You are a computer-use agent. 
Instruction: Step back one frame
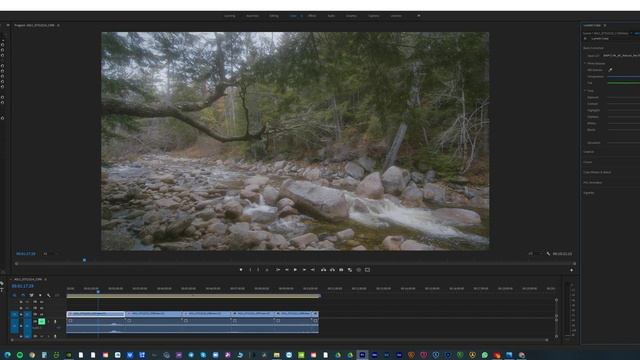tap(287, 270)
